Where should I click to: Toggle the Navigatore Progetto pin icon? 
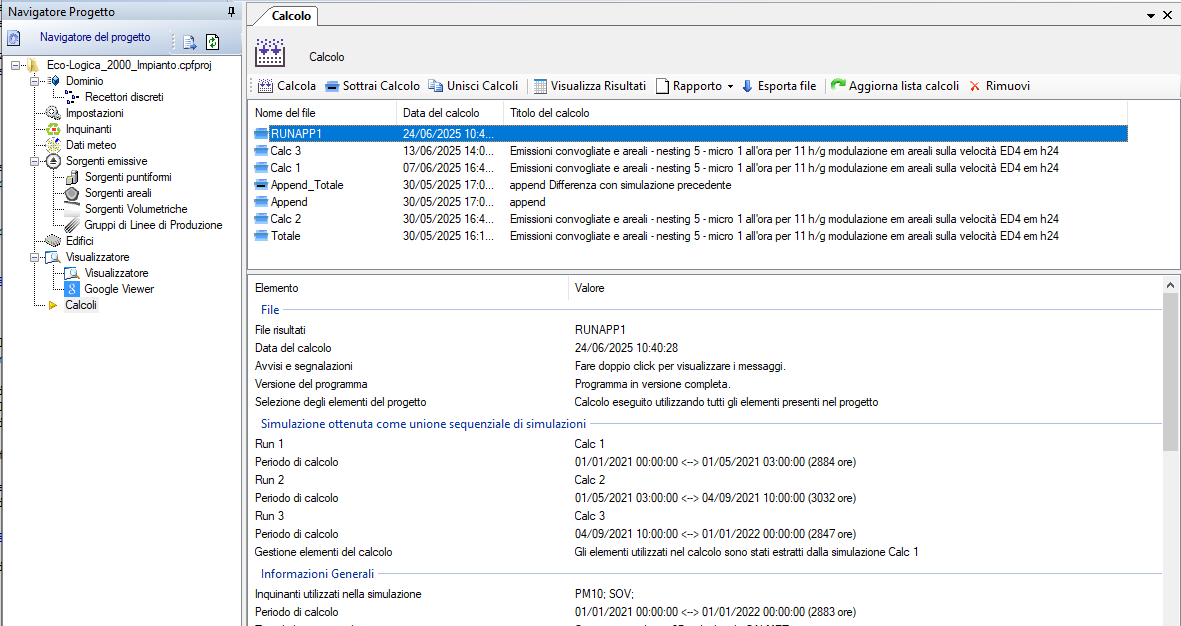click(x=231, y=11)
